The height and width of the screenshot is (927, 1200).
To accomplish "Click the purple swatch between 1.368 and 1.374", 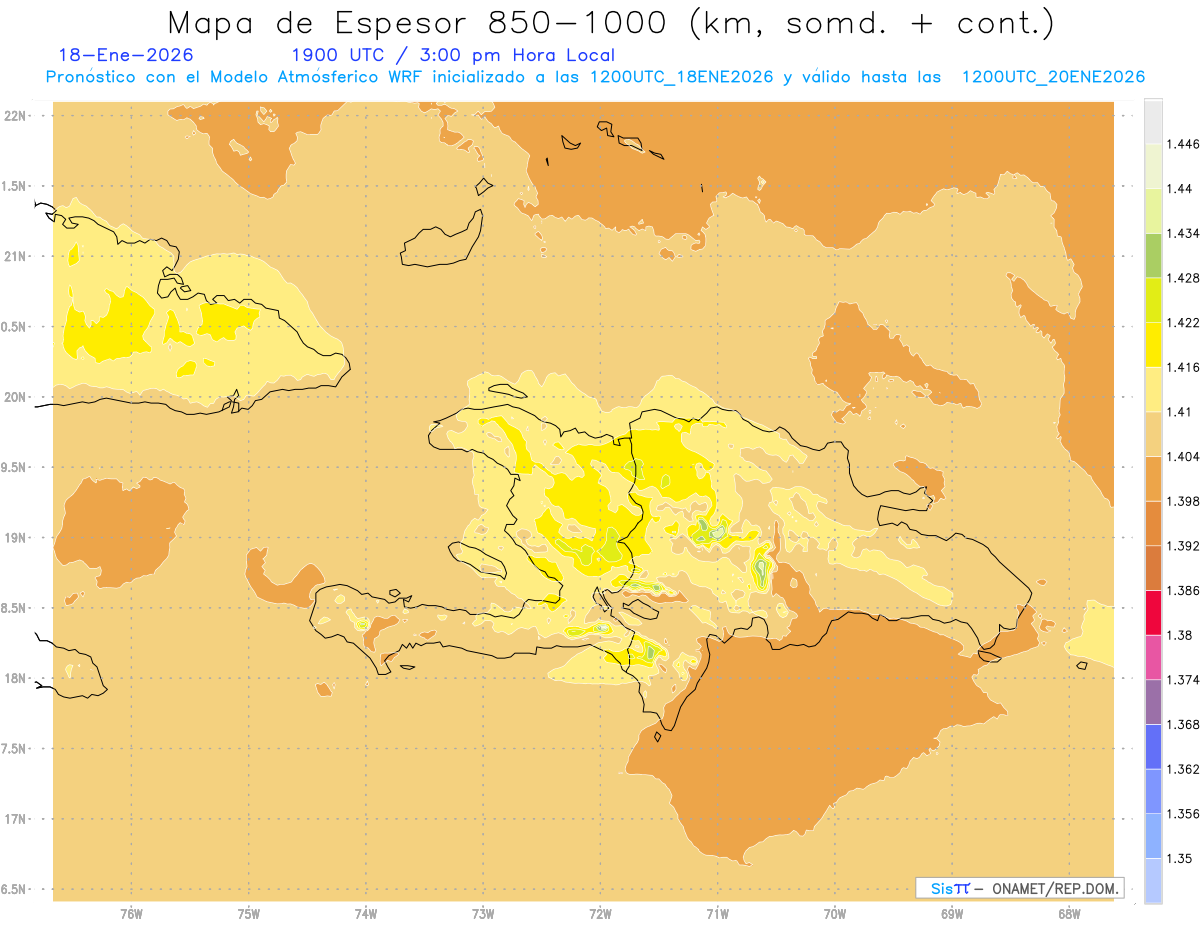I will click(1153, 702).
